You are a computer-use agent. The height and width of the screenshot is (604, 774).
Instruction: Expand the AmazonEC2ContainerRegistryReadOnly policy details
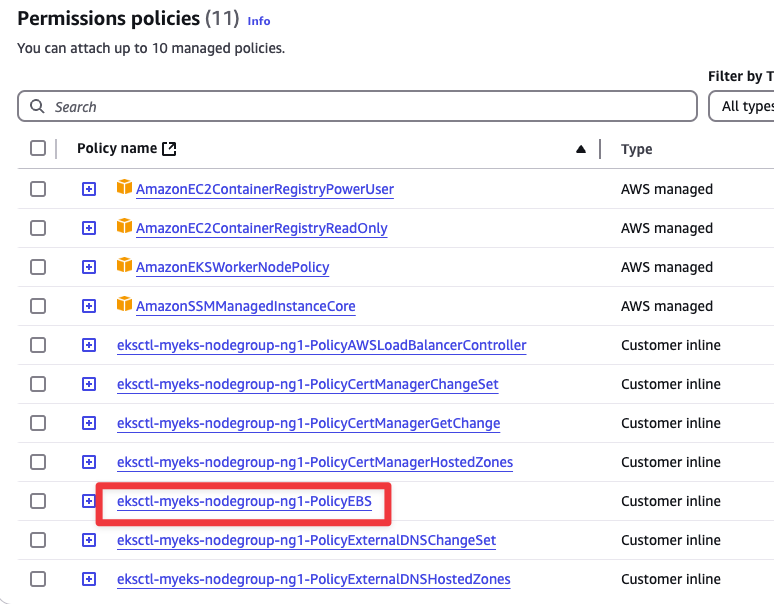[89, 228]
